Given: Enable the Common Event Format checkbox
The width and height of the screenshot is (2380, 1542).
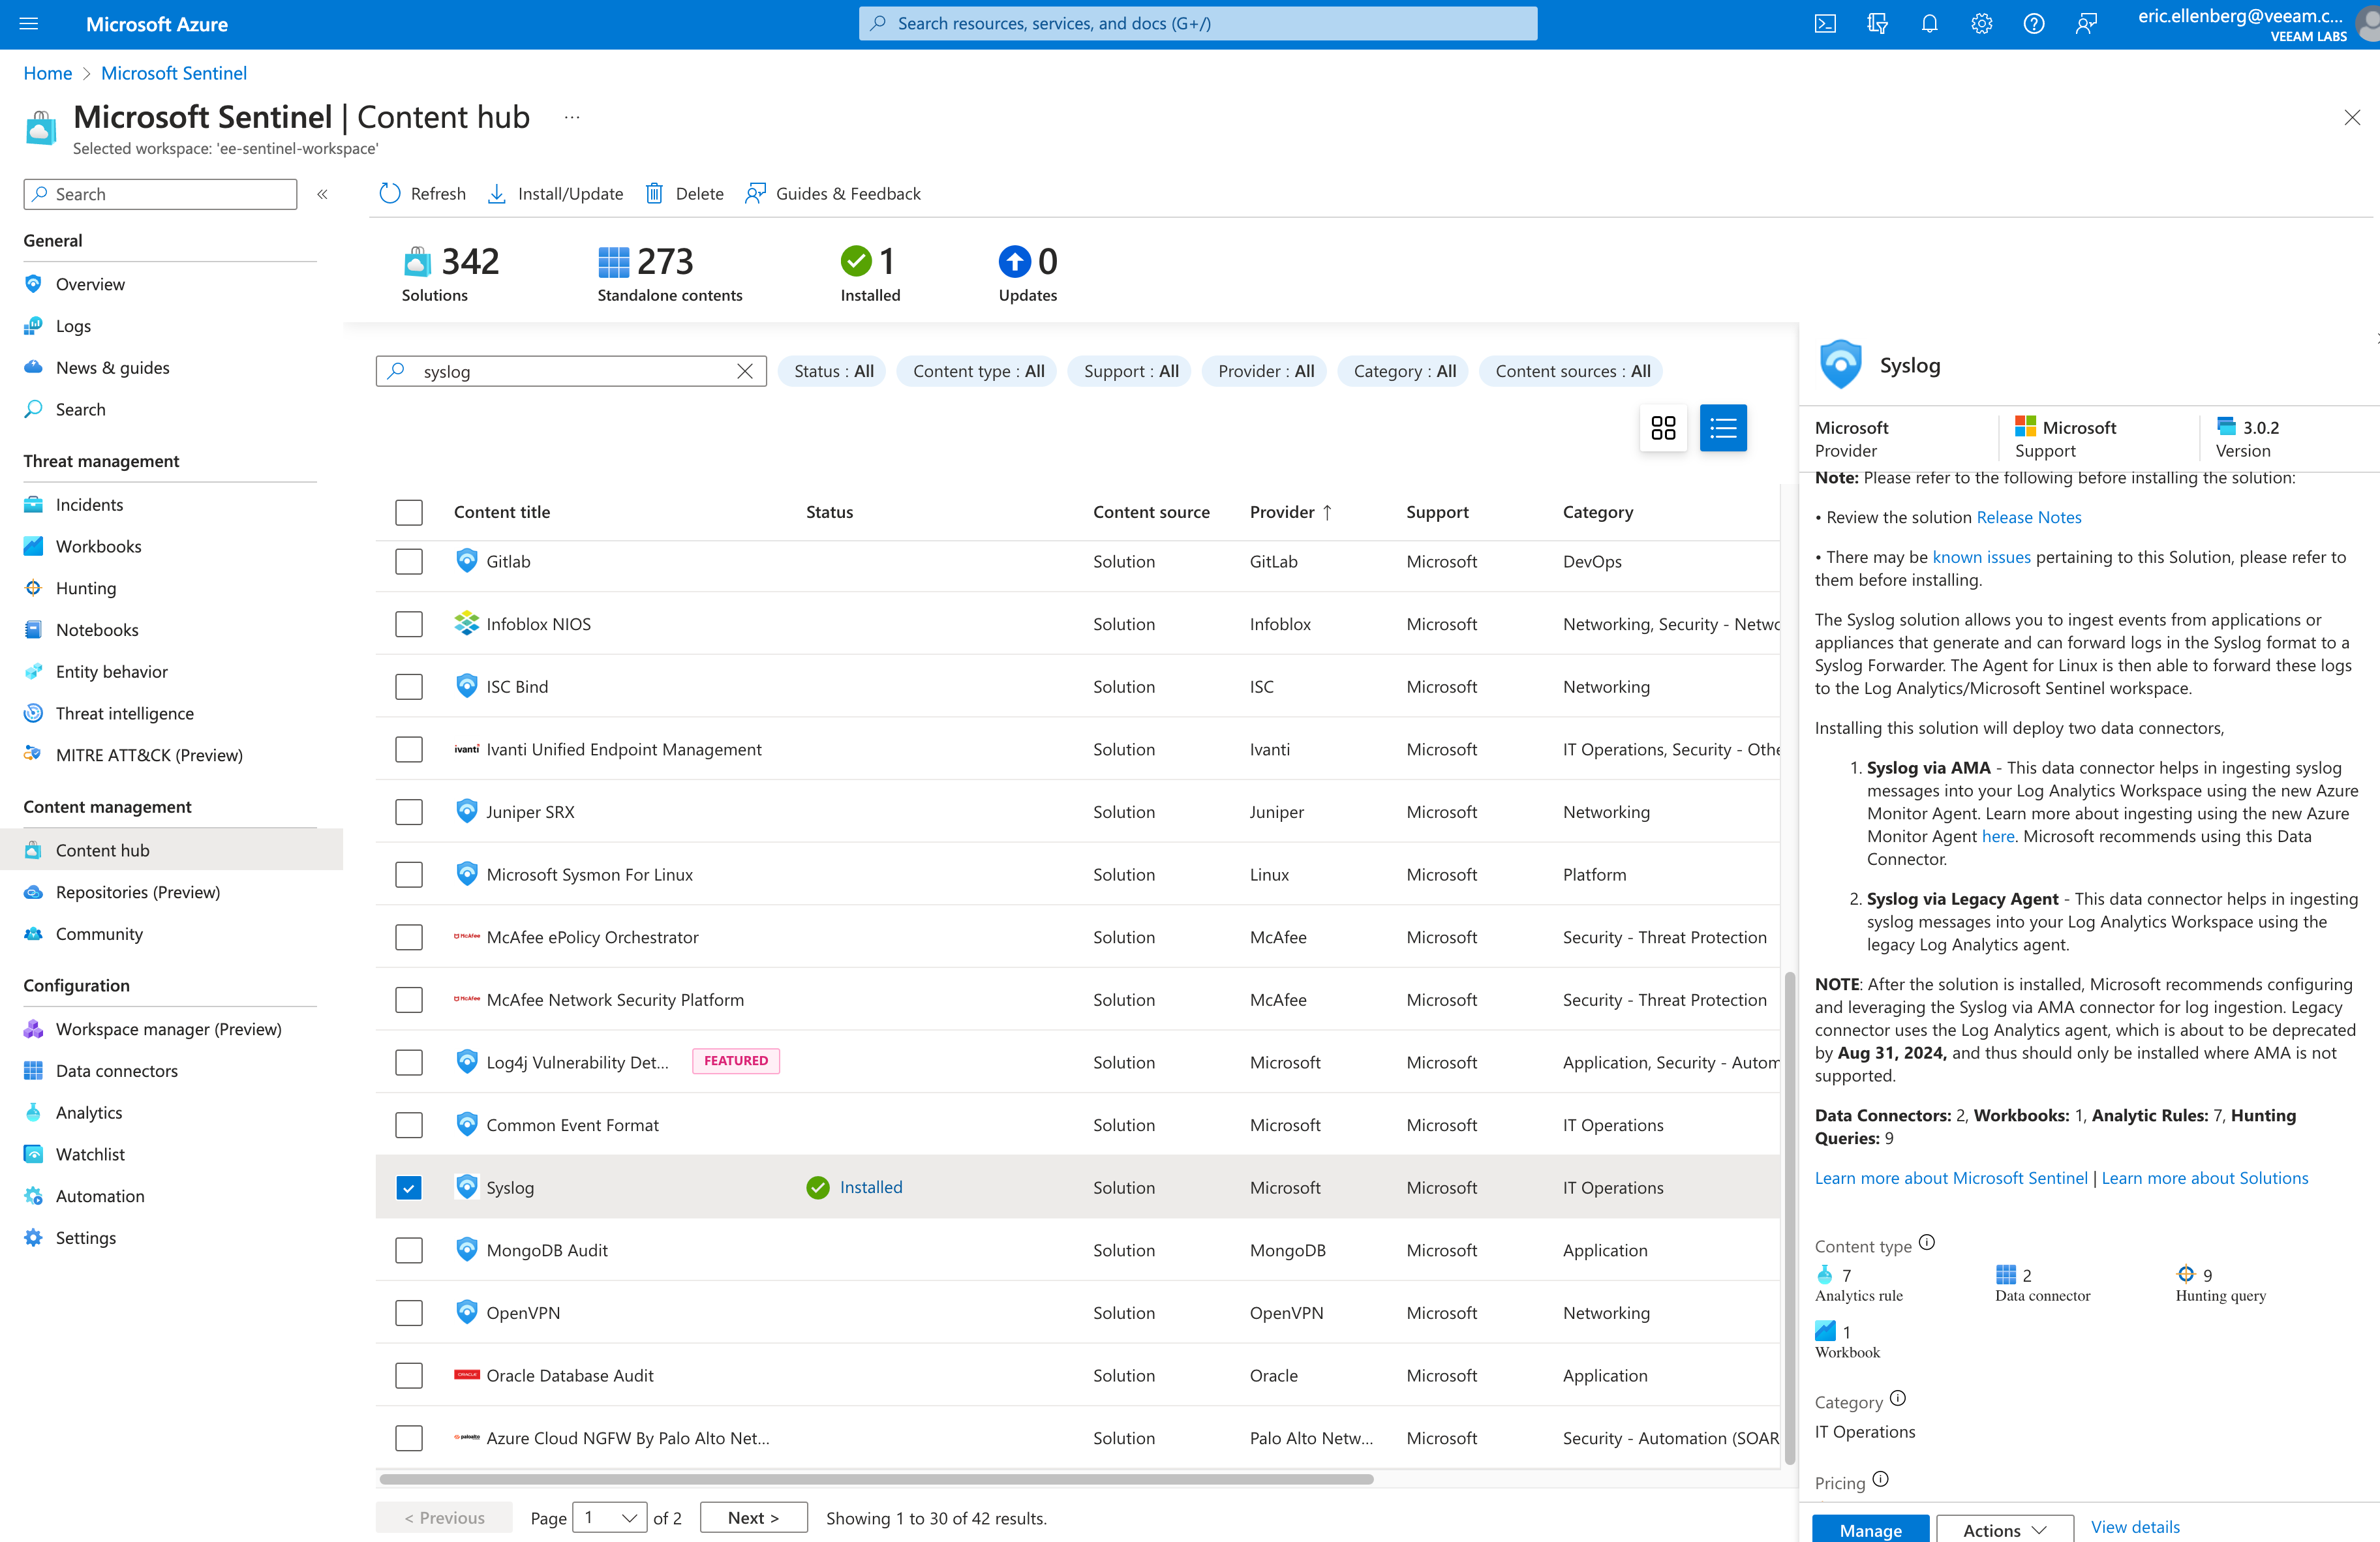Looking at the screenshot, I should 408,1124.
